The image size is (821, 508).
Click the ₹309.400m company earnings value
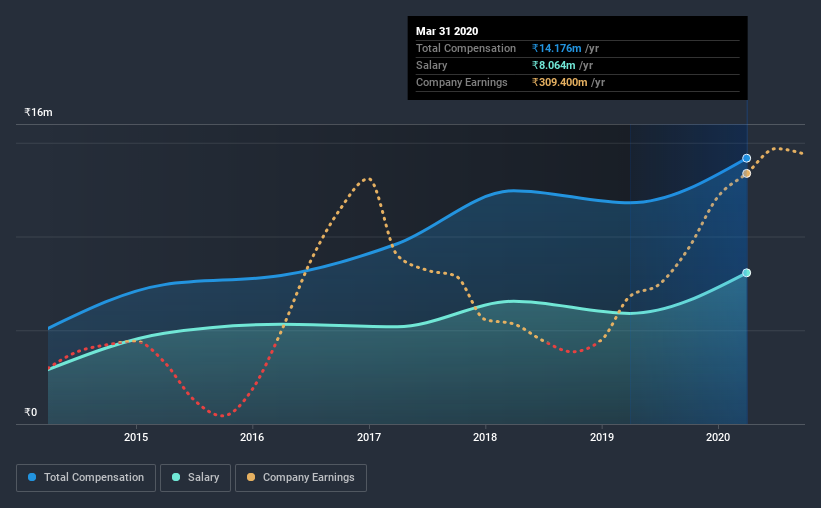(x=560, y=82)
